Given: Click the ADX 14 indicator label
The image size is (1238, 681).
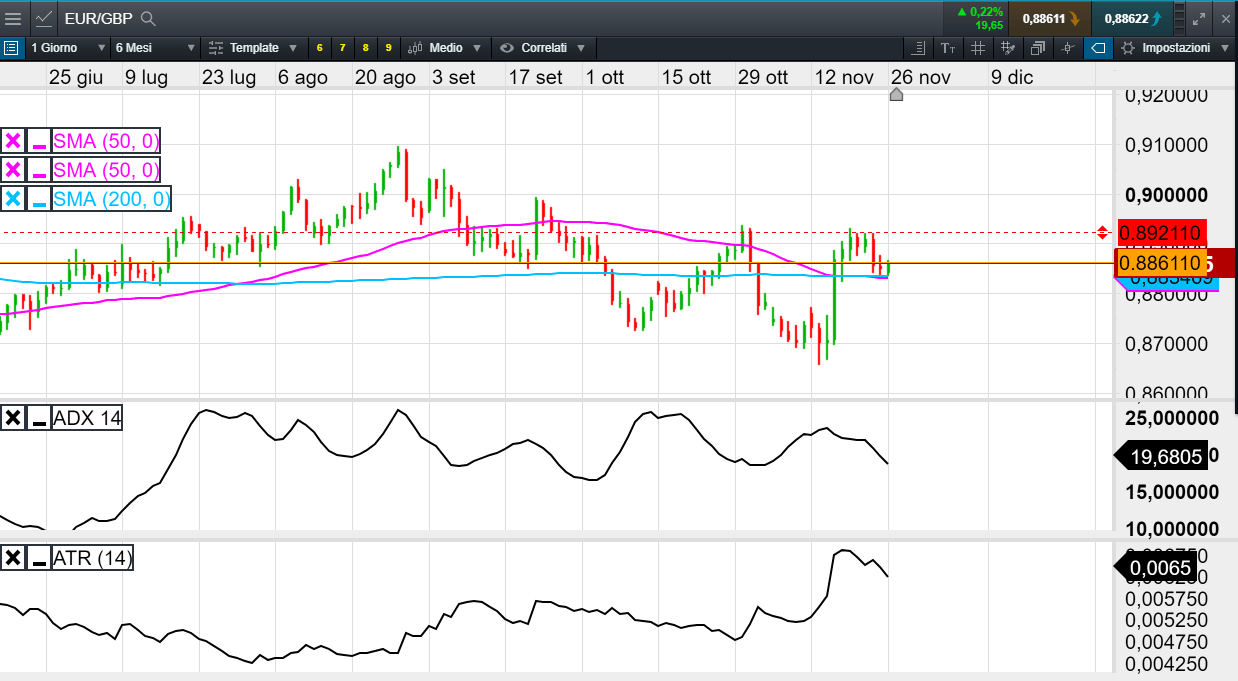Looking at the screenshot, I should [x=87, y=418].
